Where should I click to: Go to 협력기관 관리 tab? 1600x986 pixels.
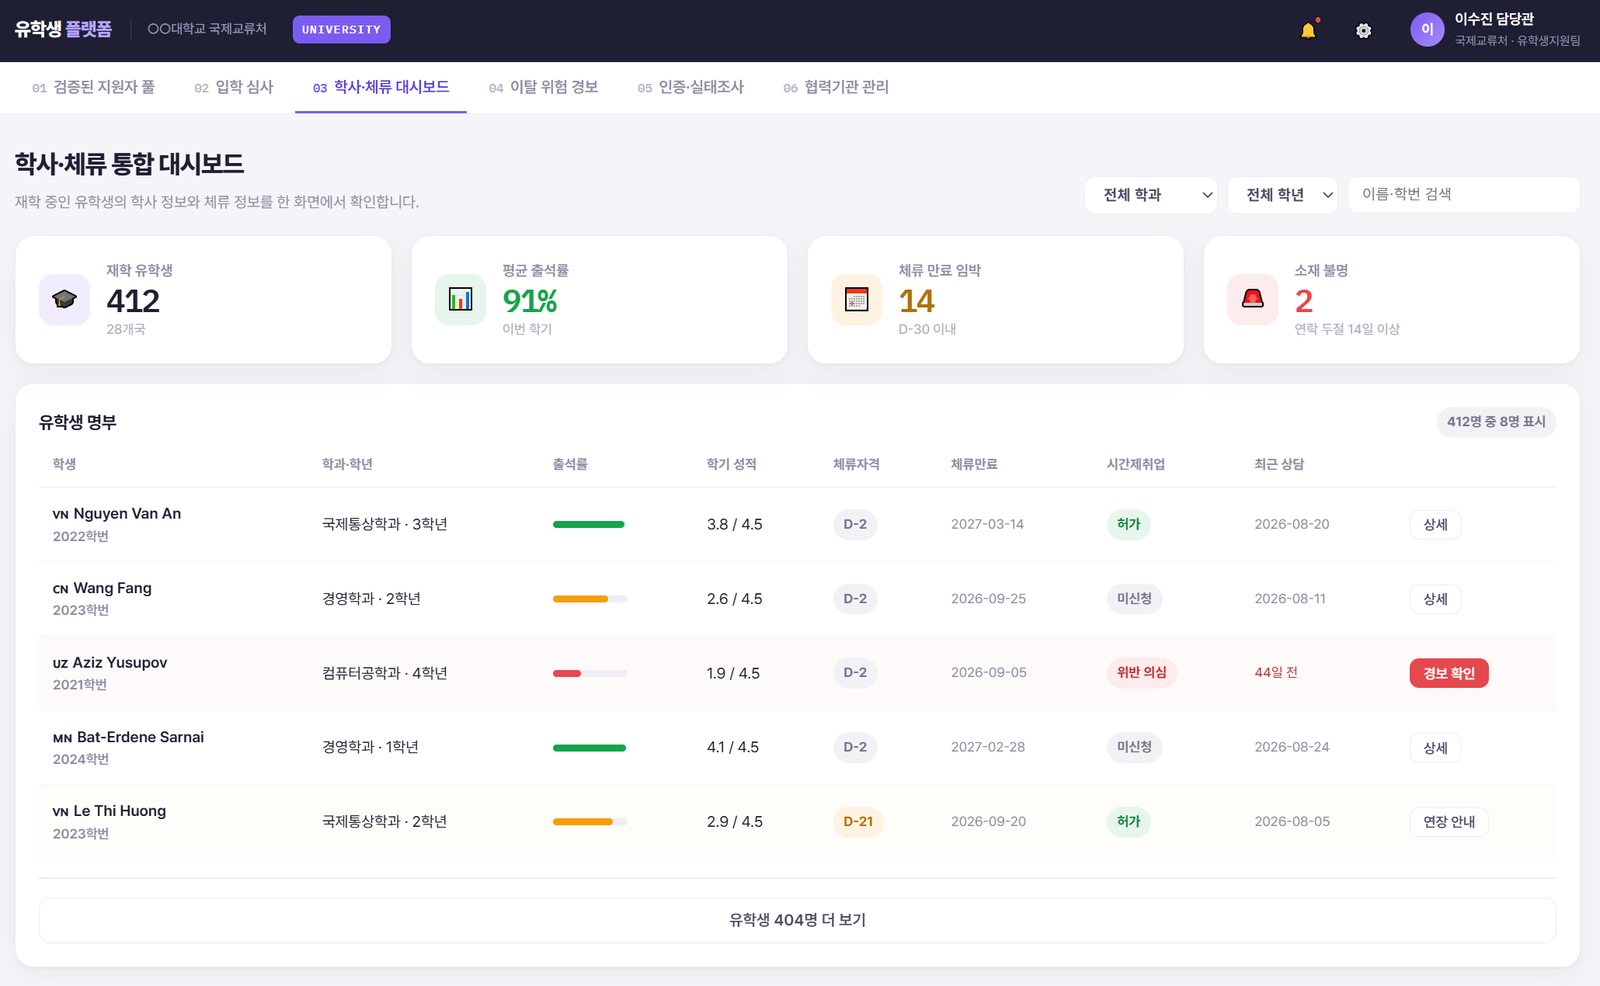pos(836,87)
